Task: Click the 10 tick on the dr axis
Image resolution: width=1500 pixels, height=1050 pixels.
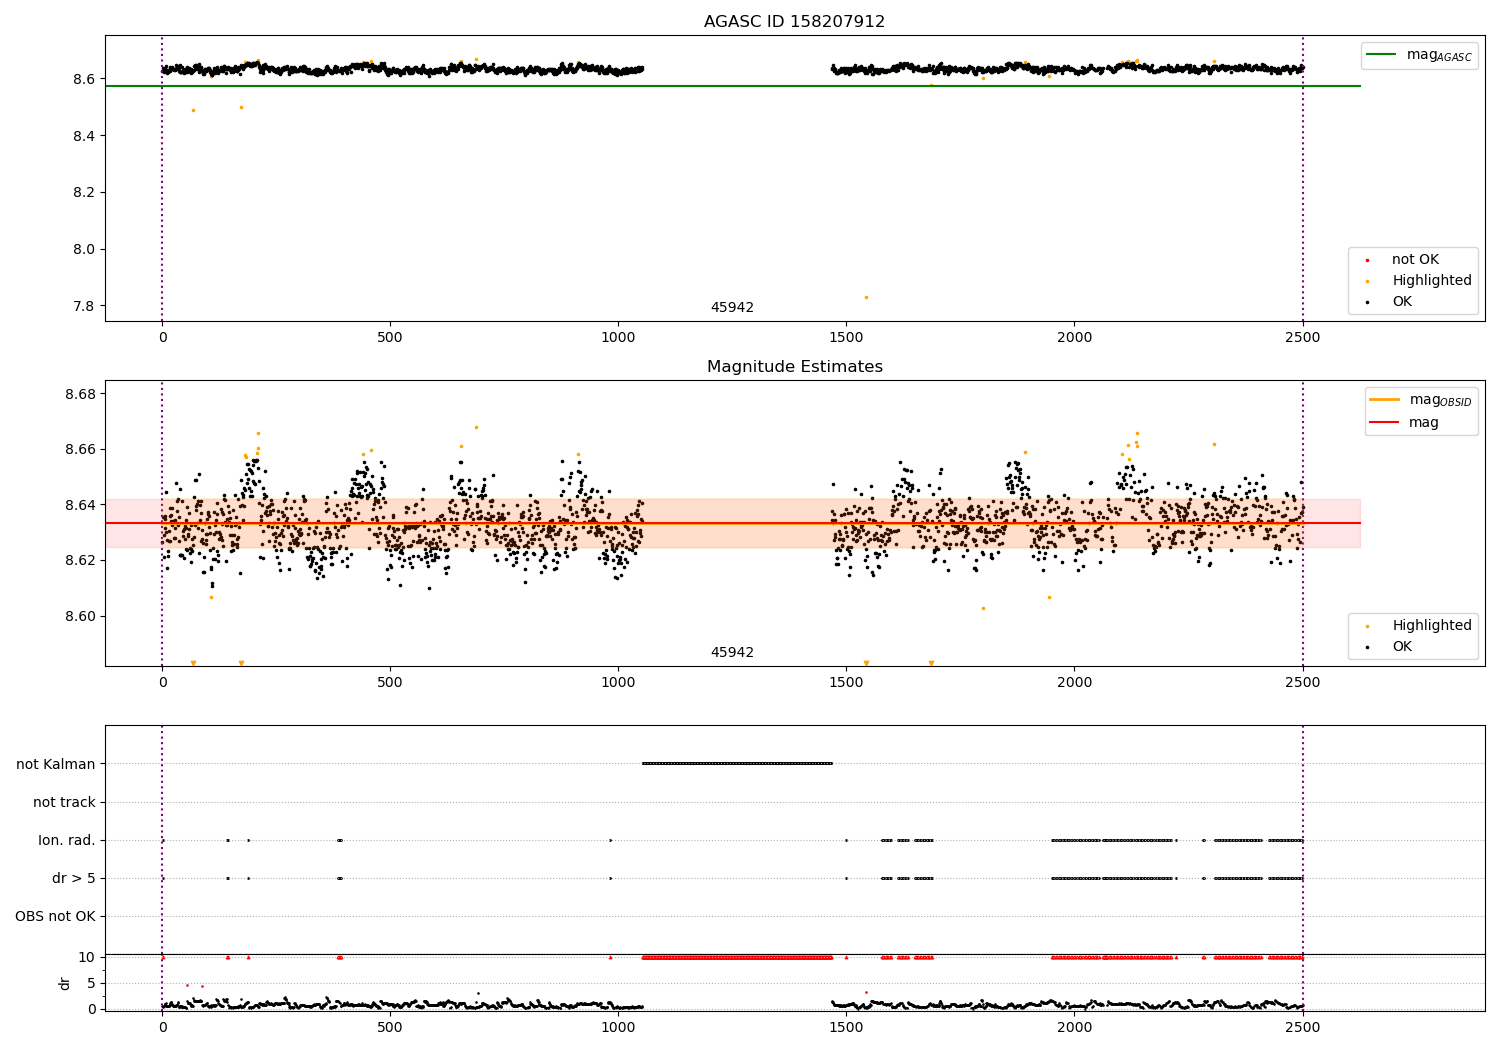Action: [x=87, y=958]
